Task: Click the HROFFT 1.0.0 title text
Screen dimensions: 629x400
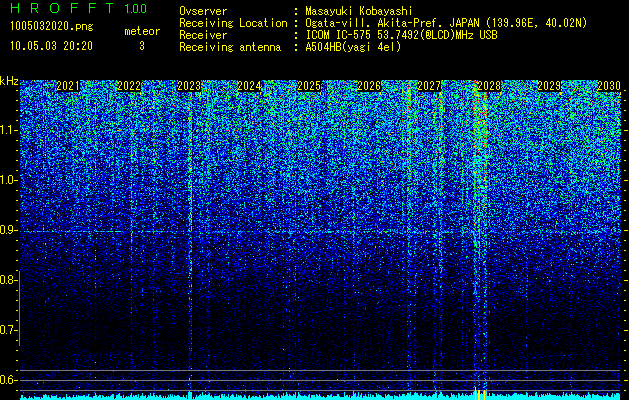Action: (x=79, y=8)
